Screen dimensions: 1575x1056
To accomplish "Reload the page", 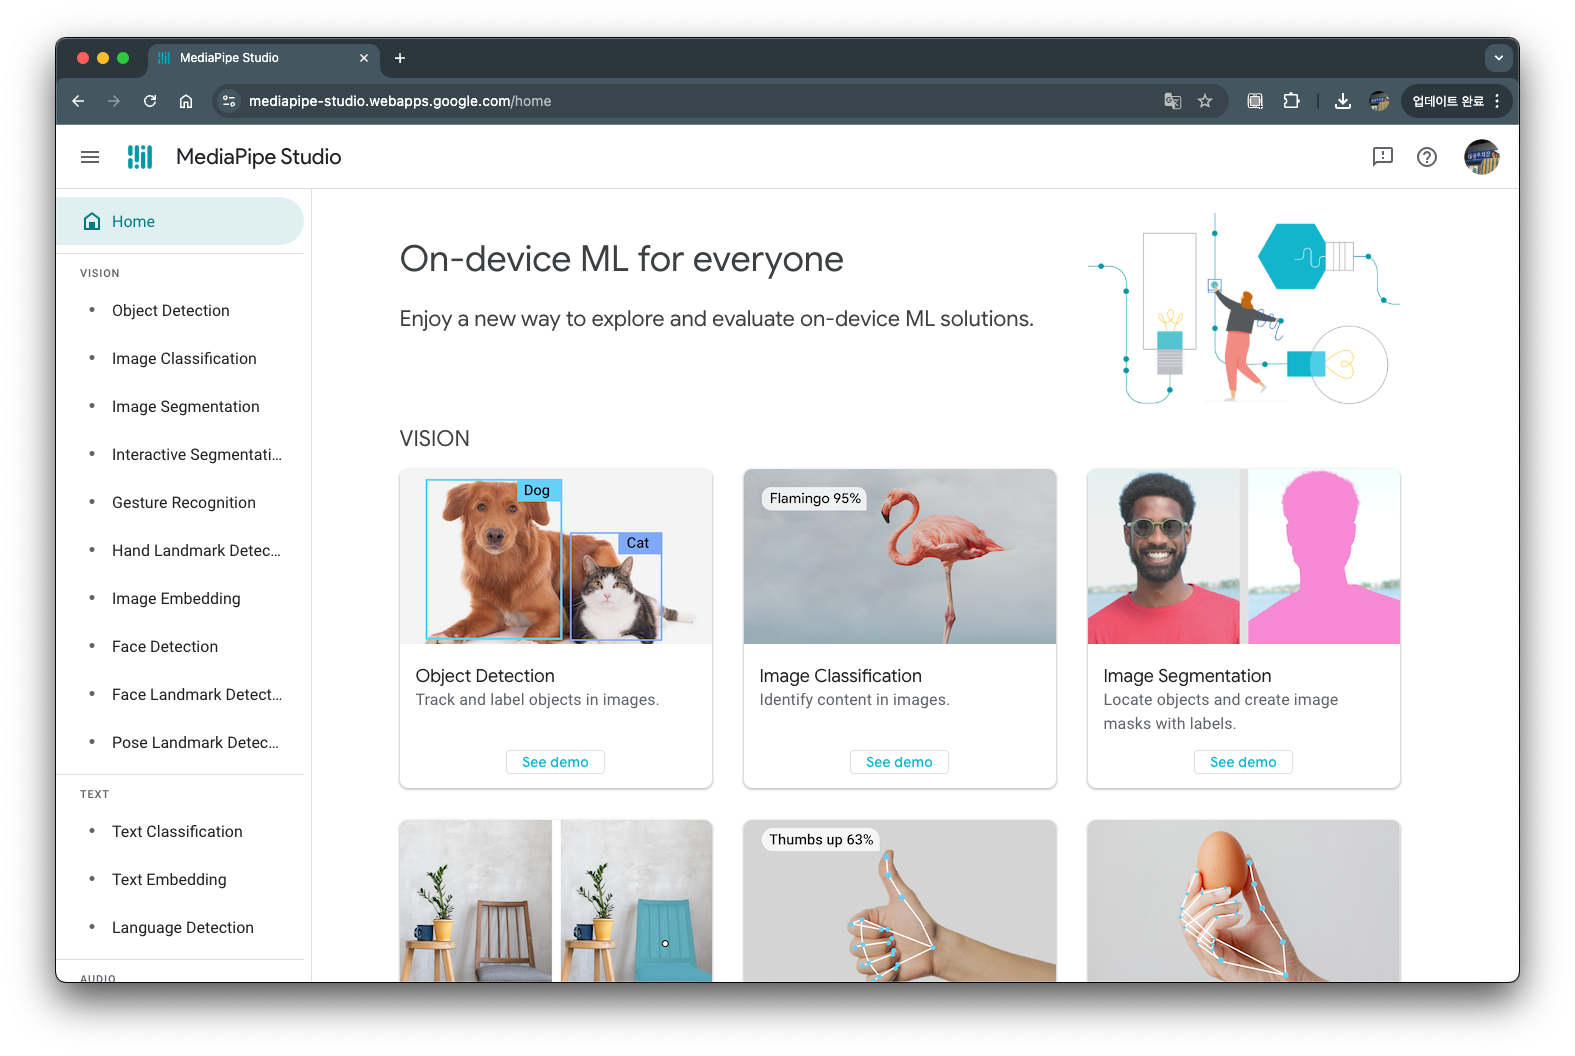I will 150,101.
